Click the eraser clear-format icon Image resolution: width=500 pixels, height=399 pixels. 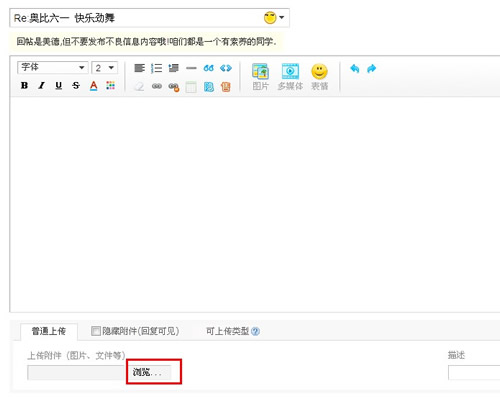pyautogui.click(x=139, y=87)
